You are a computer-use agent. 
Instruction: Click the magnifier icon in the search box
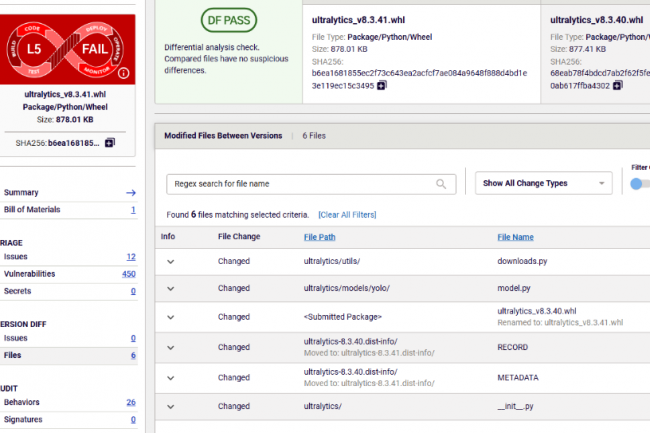441,184
